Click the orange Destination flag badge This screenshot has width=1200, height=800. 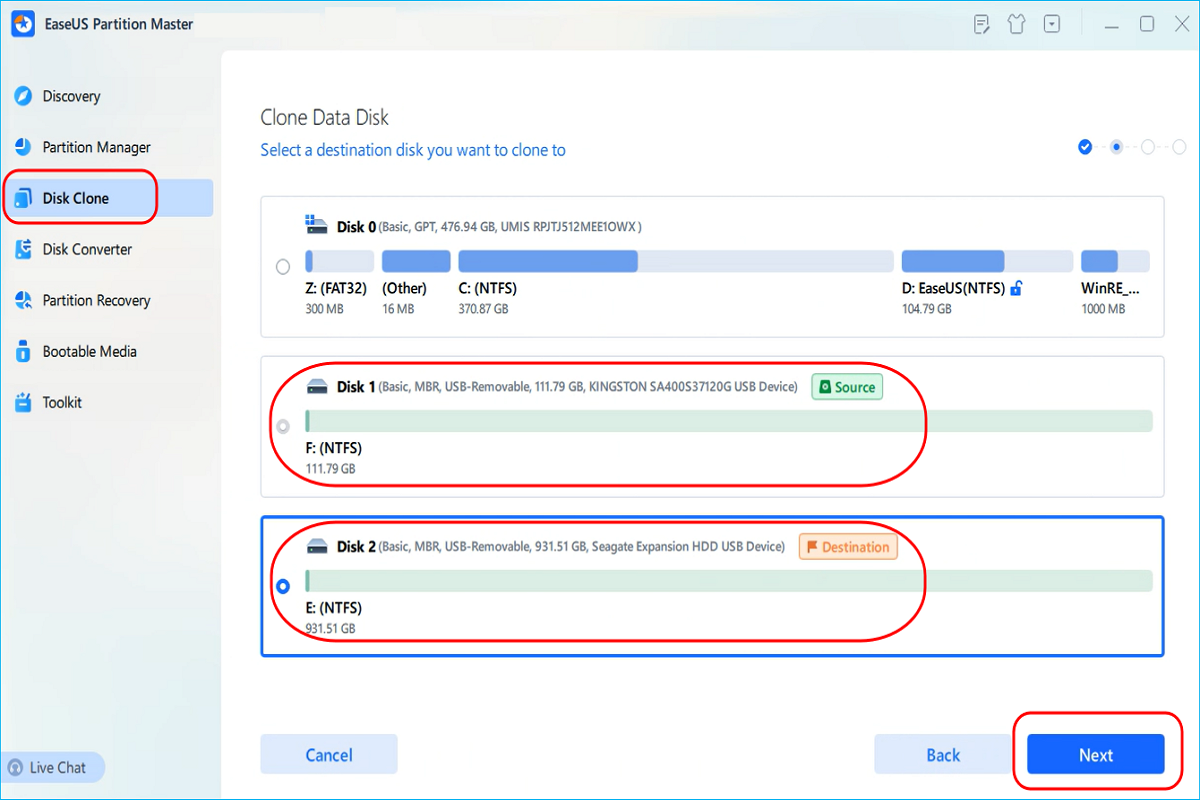tap(848, 547)
